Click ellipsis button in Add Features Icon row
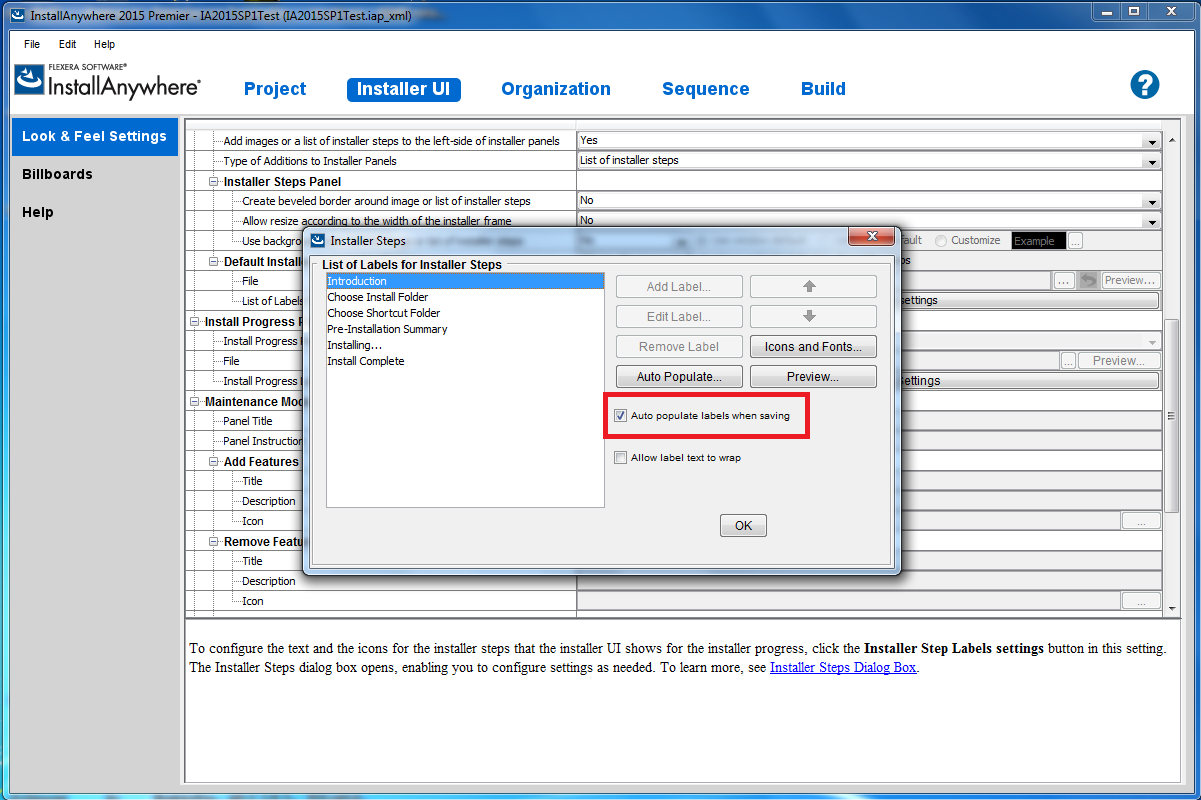Screen dimensions: 1201x800 point(1141,521)
